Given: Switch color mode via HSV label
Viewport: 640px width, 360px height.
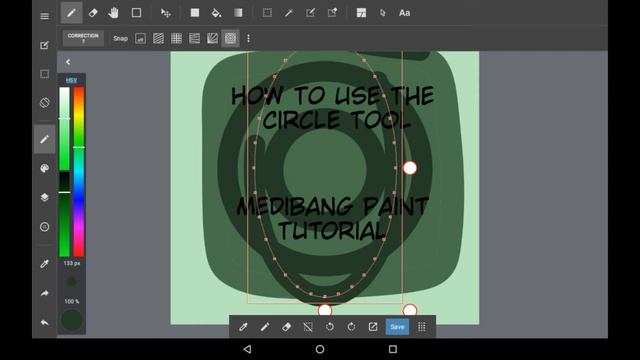Looking at the screenshot, I should coord(71,80).
